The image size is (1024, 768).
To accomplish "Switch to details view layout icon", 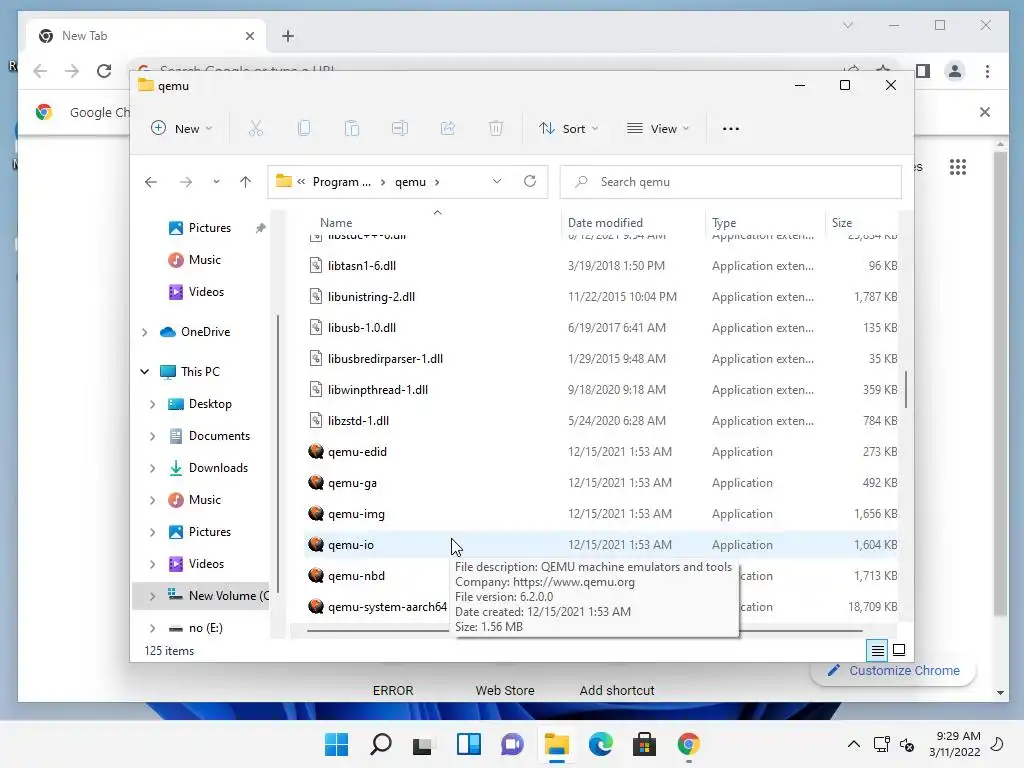I will (x=878, y=650).
